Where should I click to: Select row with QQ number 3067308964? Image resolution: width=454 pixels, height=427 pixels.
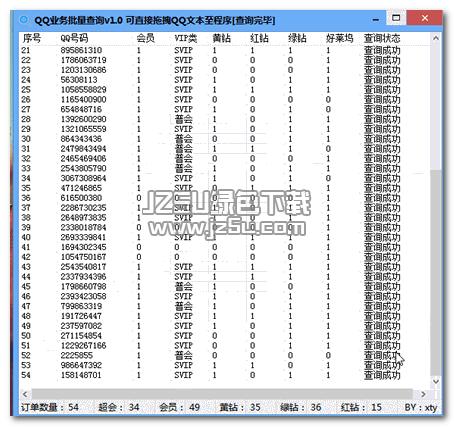(211, 178)
